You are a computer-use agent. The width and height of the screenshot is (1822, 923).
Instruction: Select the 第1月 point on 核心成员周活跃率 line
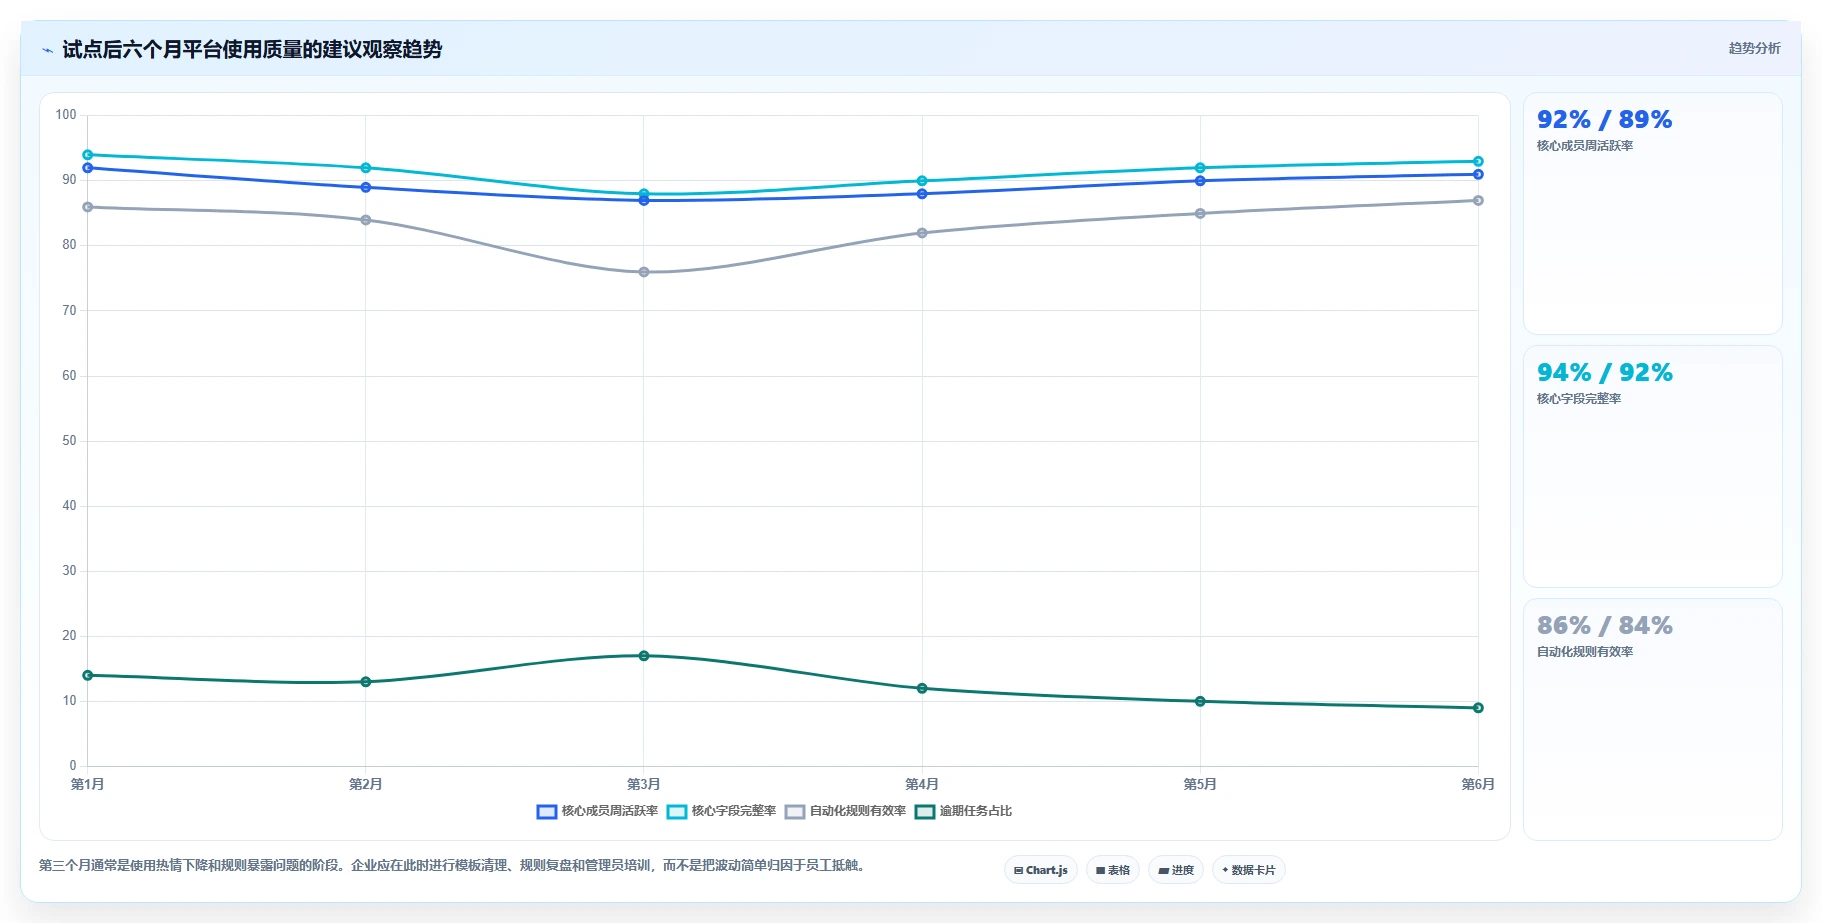(88, 168)
